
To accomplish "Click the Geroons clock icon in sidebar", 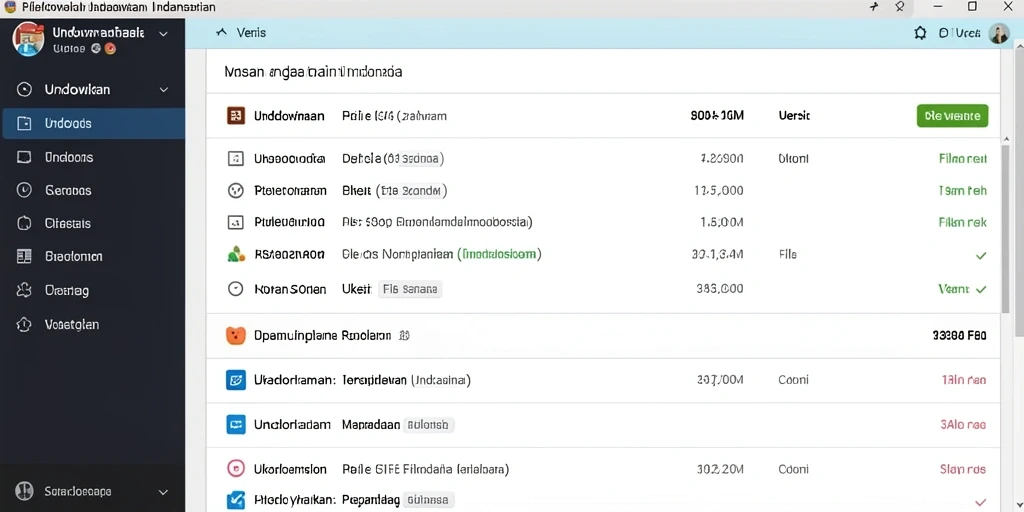I will click(x=24, y=191).
